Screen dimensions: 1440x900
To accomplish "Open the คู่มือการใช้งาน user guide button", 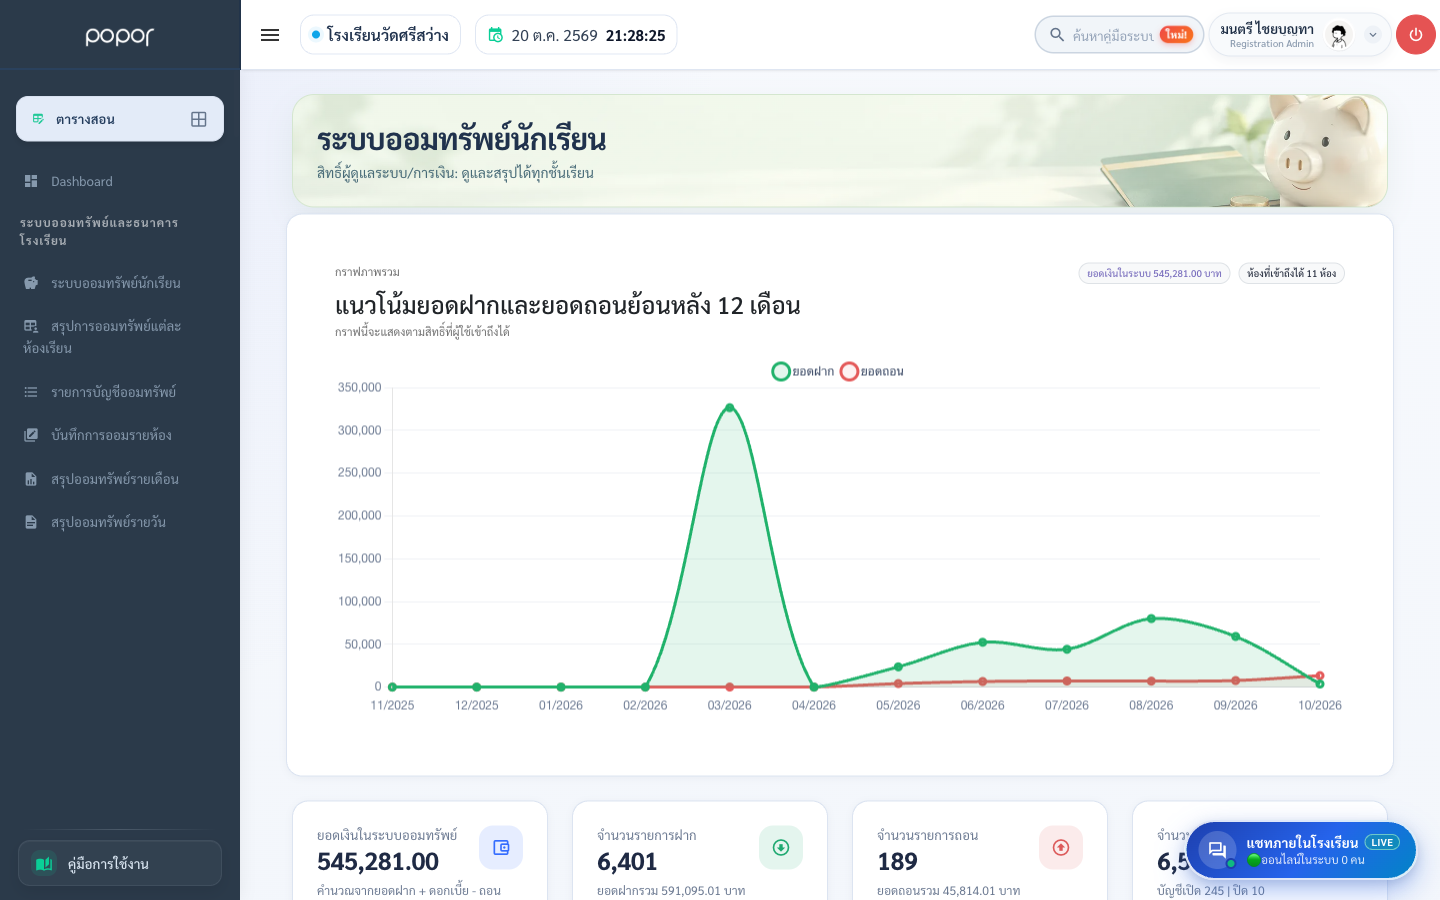I will pyautogui.click(x=120, y=863).
